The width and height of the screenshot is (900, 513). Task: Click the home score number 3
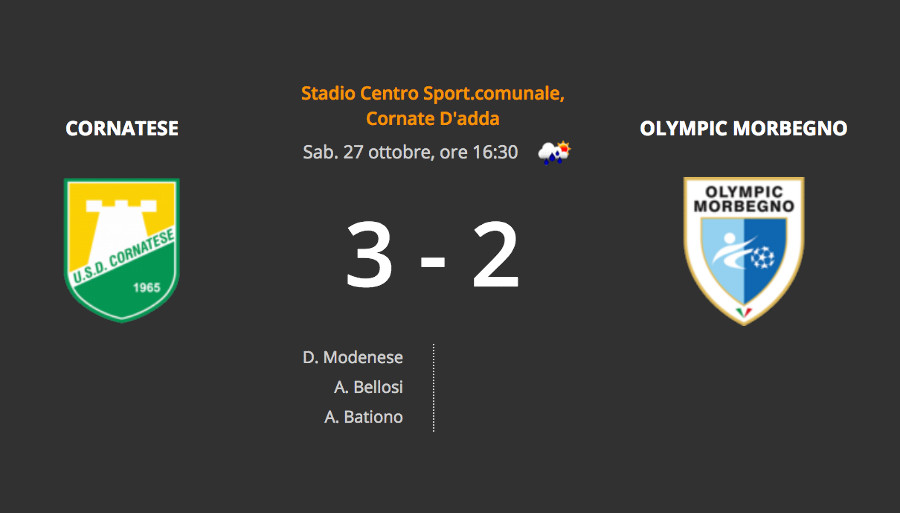(x=369, y=255)
